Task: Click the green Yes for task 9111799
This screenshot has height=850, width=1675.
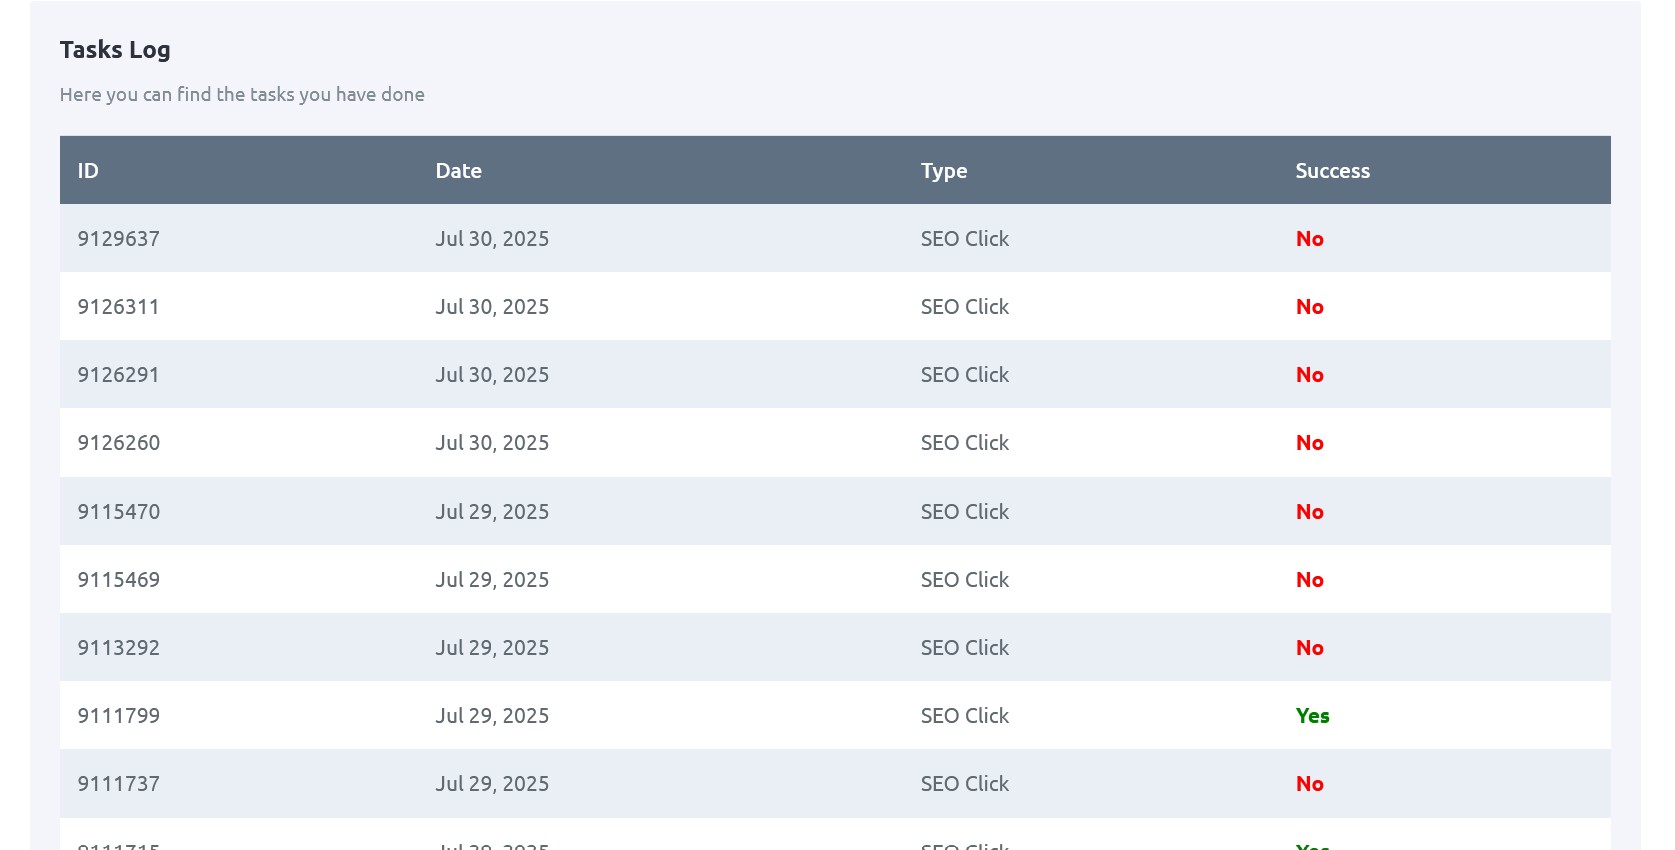Action: (x=1312, y=716)
